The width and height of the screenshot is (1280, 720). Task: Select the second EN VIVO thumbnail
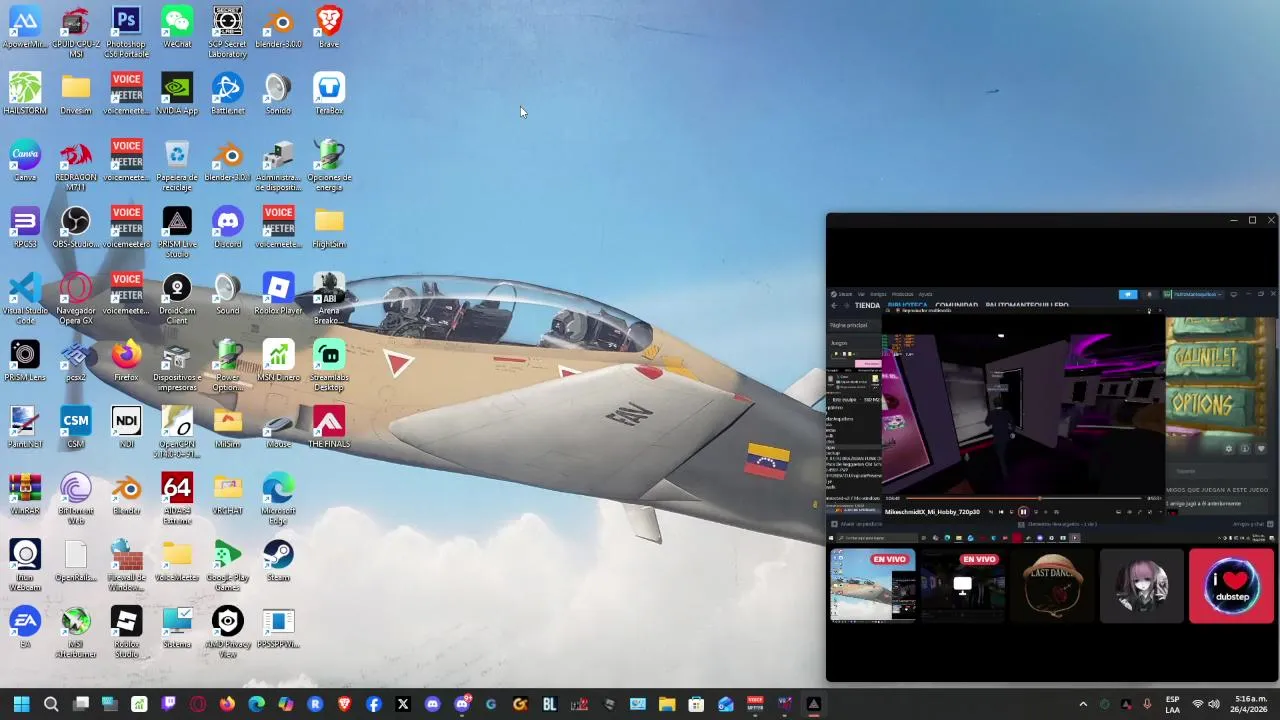point(962,585)
